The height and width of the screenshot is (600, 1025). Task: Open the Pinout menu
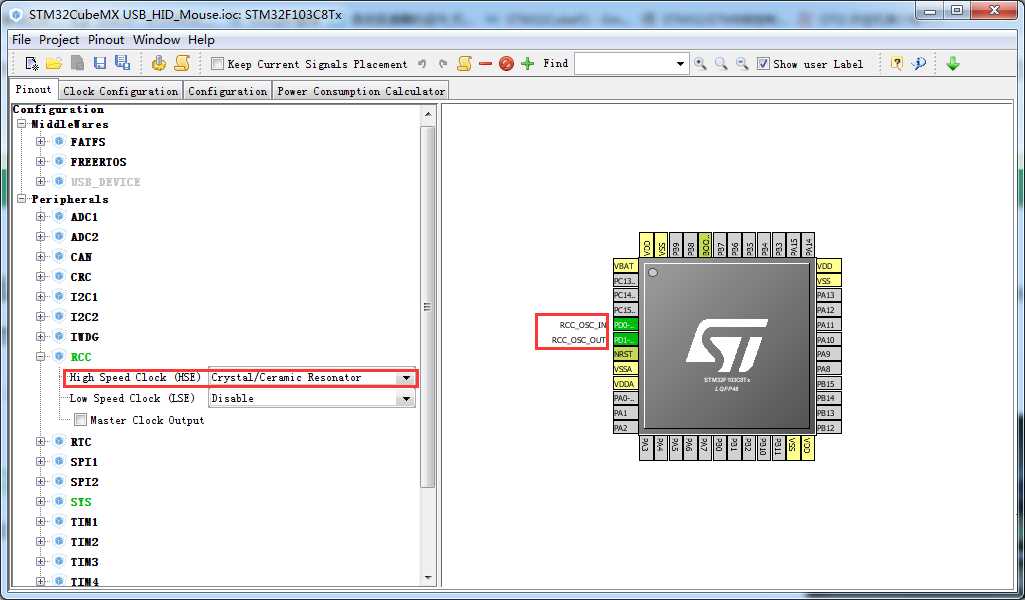click(x=106, y=40)
